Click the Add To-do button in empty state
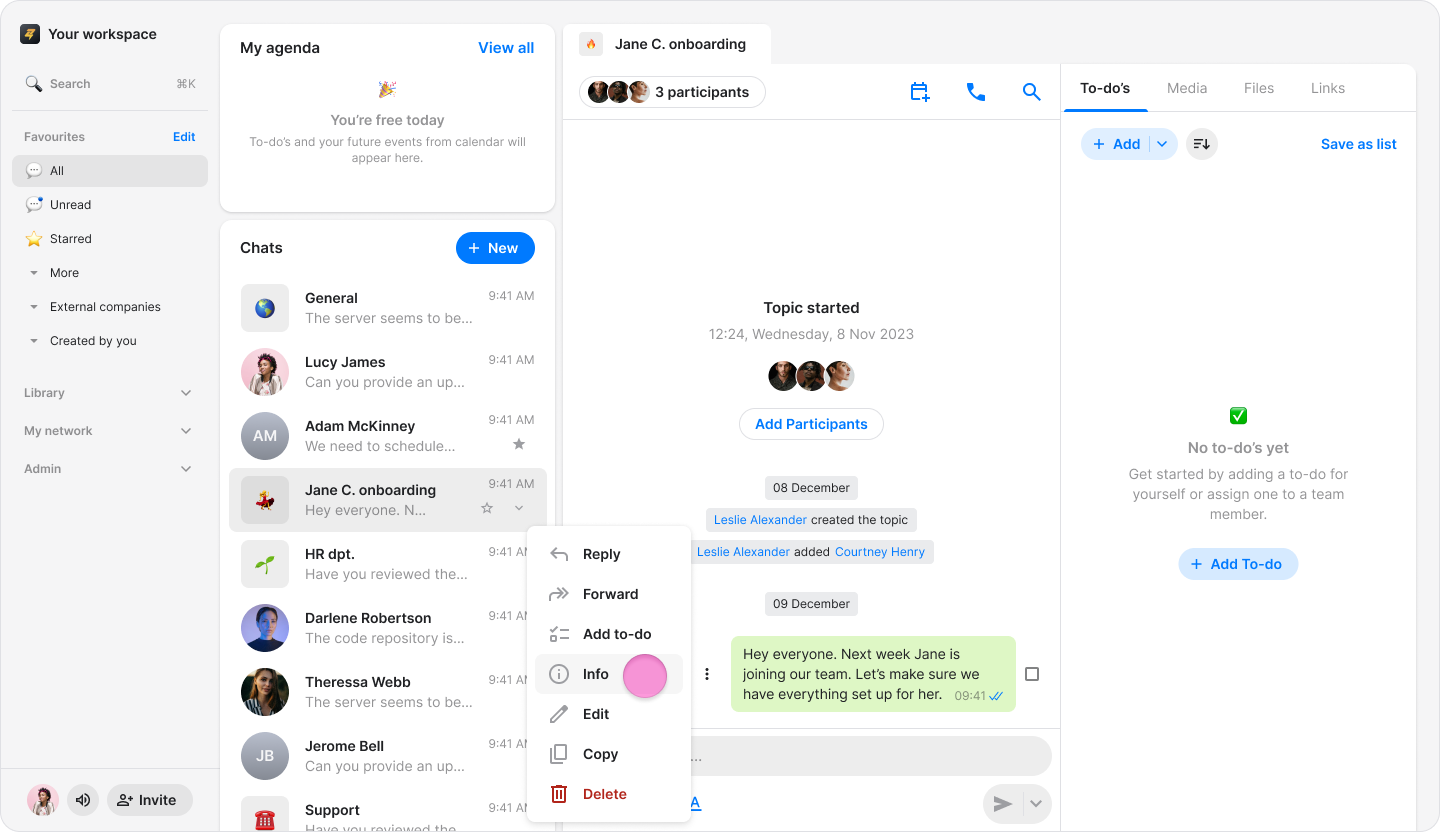This screenshot has height=832, width=1440. tap(1238, 564)
